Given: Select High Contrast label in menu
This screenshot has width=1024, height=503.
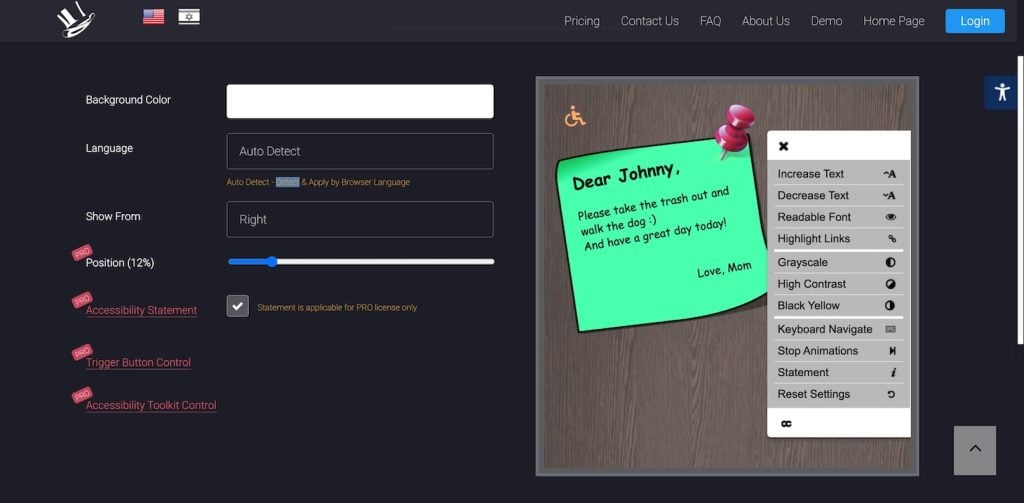Looking at the screenshot, I should pyautogui.click(x=812, y=284).
